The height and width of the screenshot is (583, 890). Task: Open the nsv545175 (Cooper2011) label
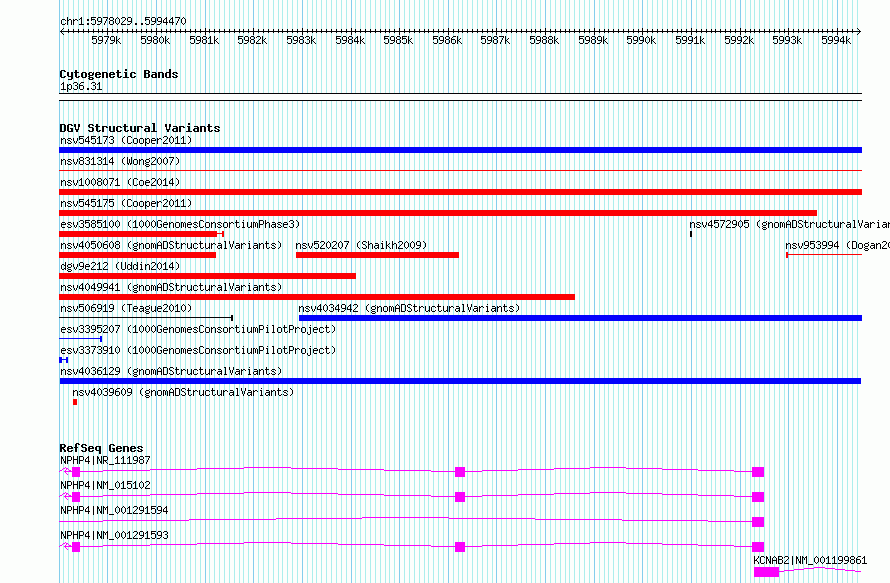pyautogui.click(x=126, y=203)
